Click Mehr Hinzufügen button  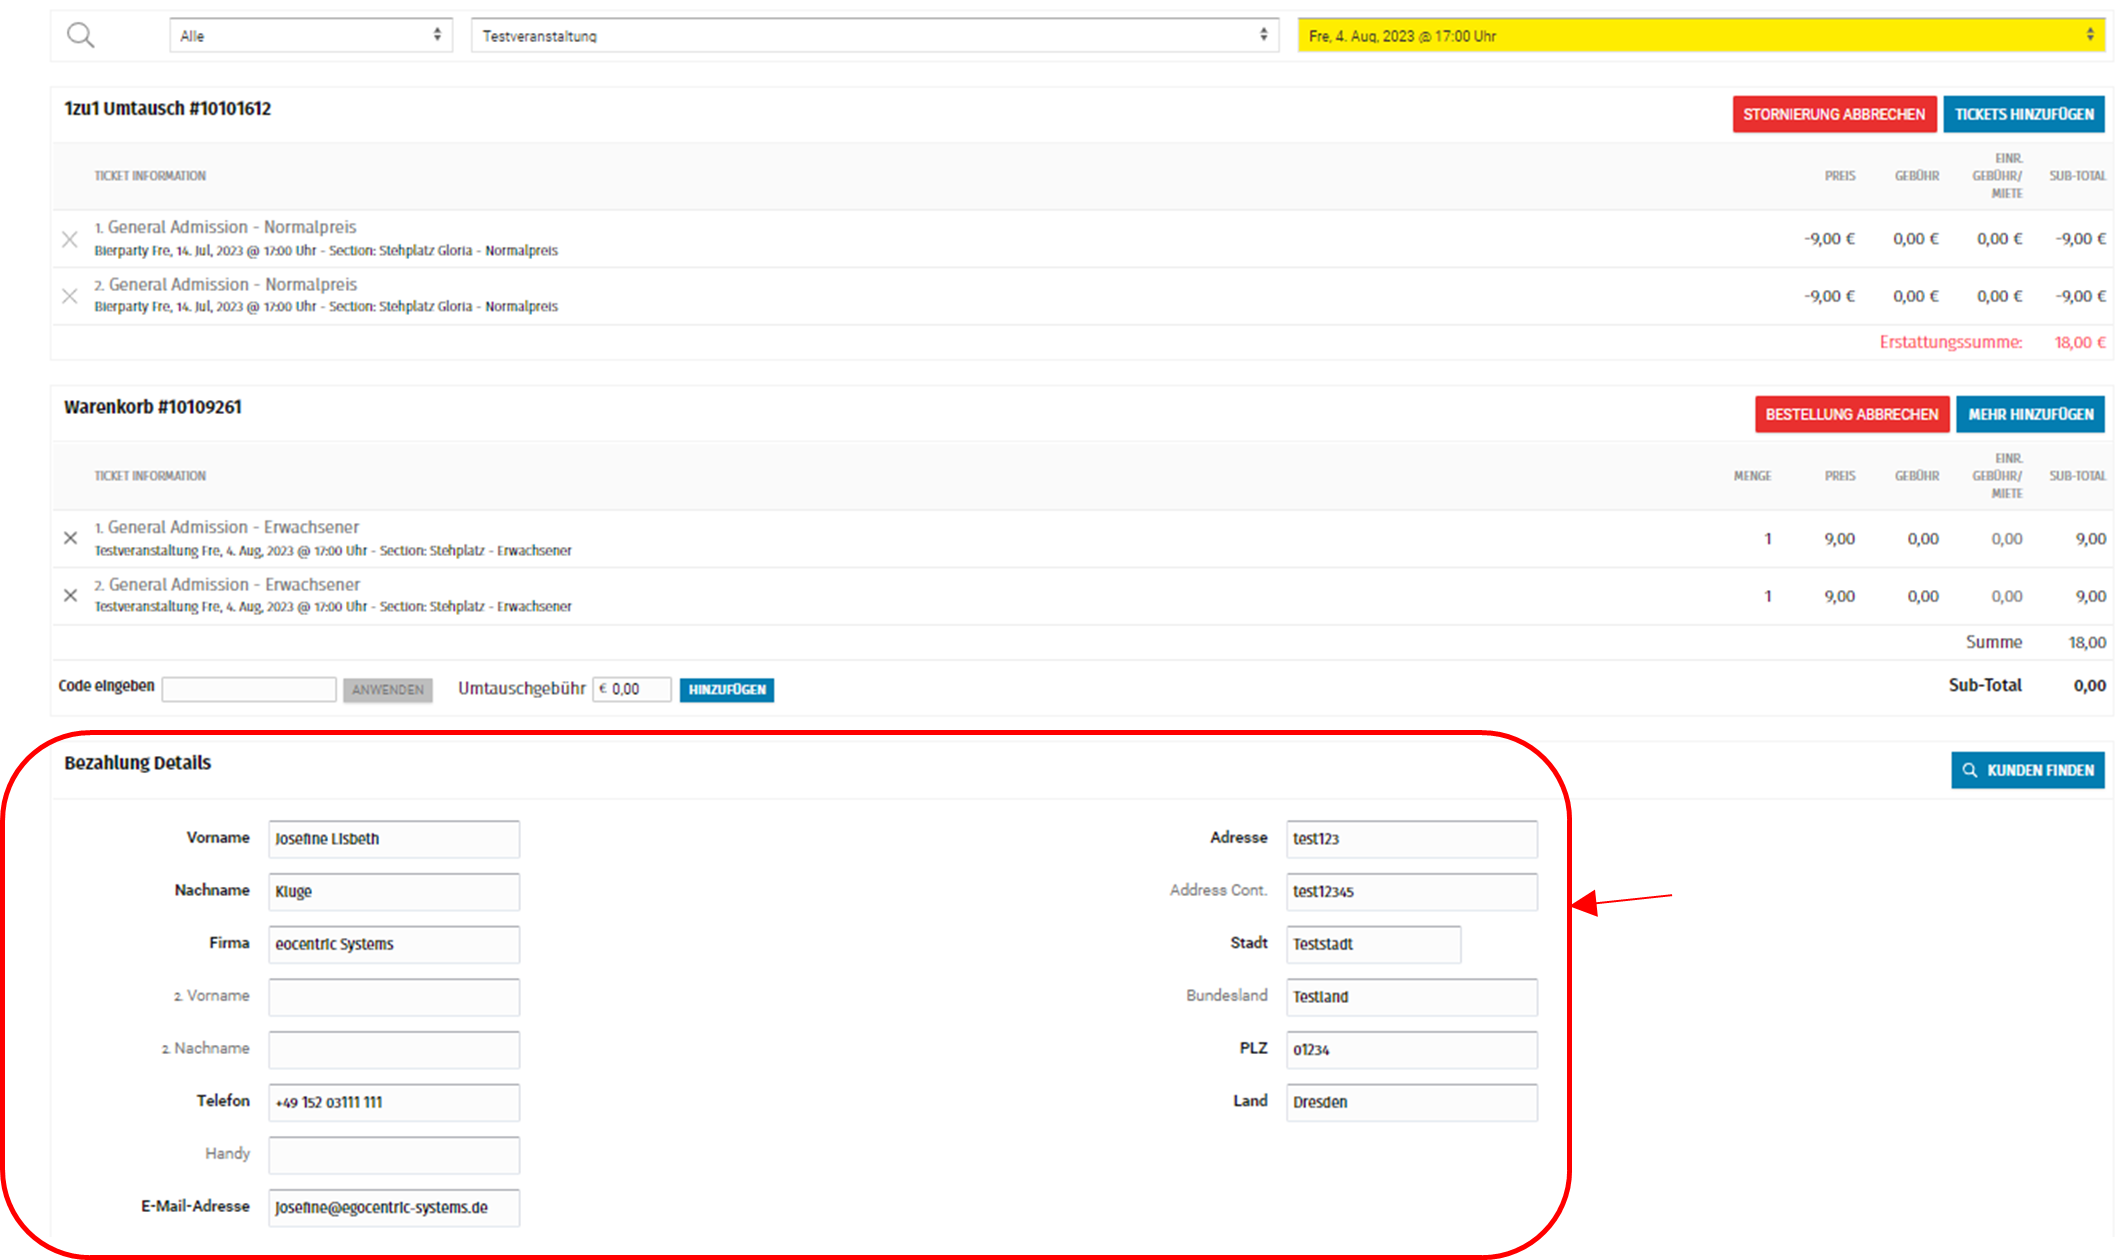pos(2029,414)
